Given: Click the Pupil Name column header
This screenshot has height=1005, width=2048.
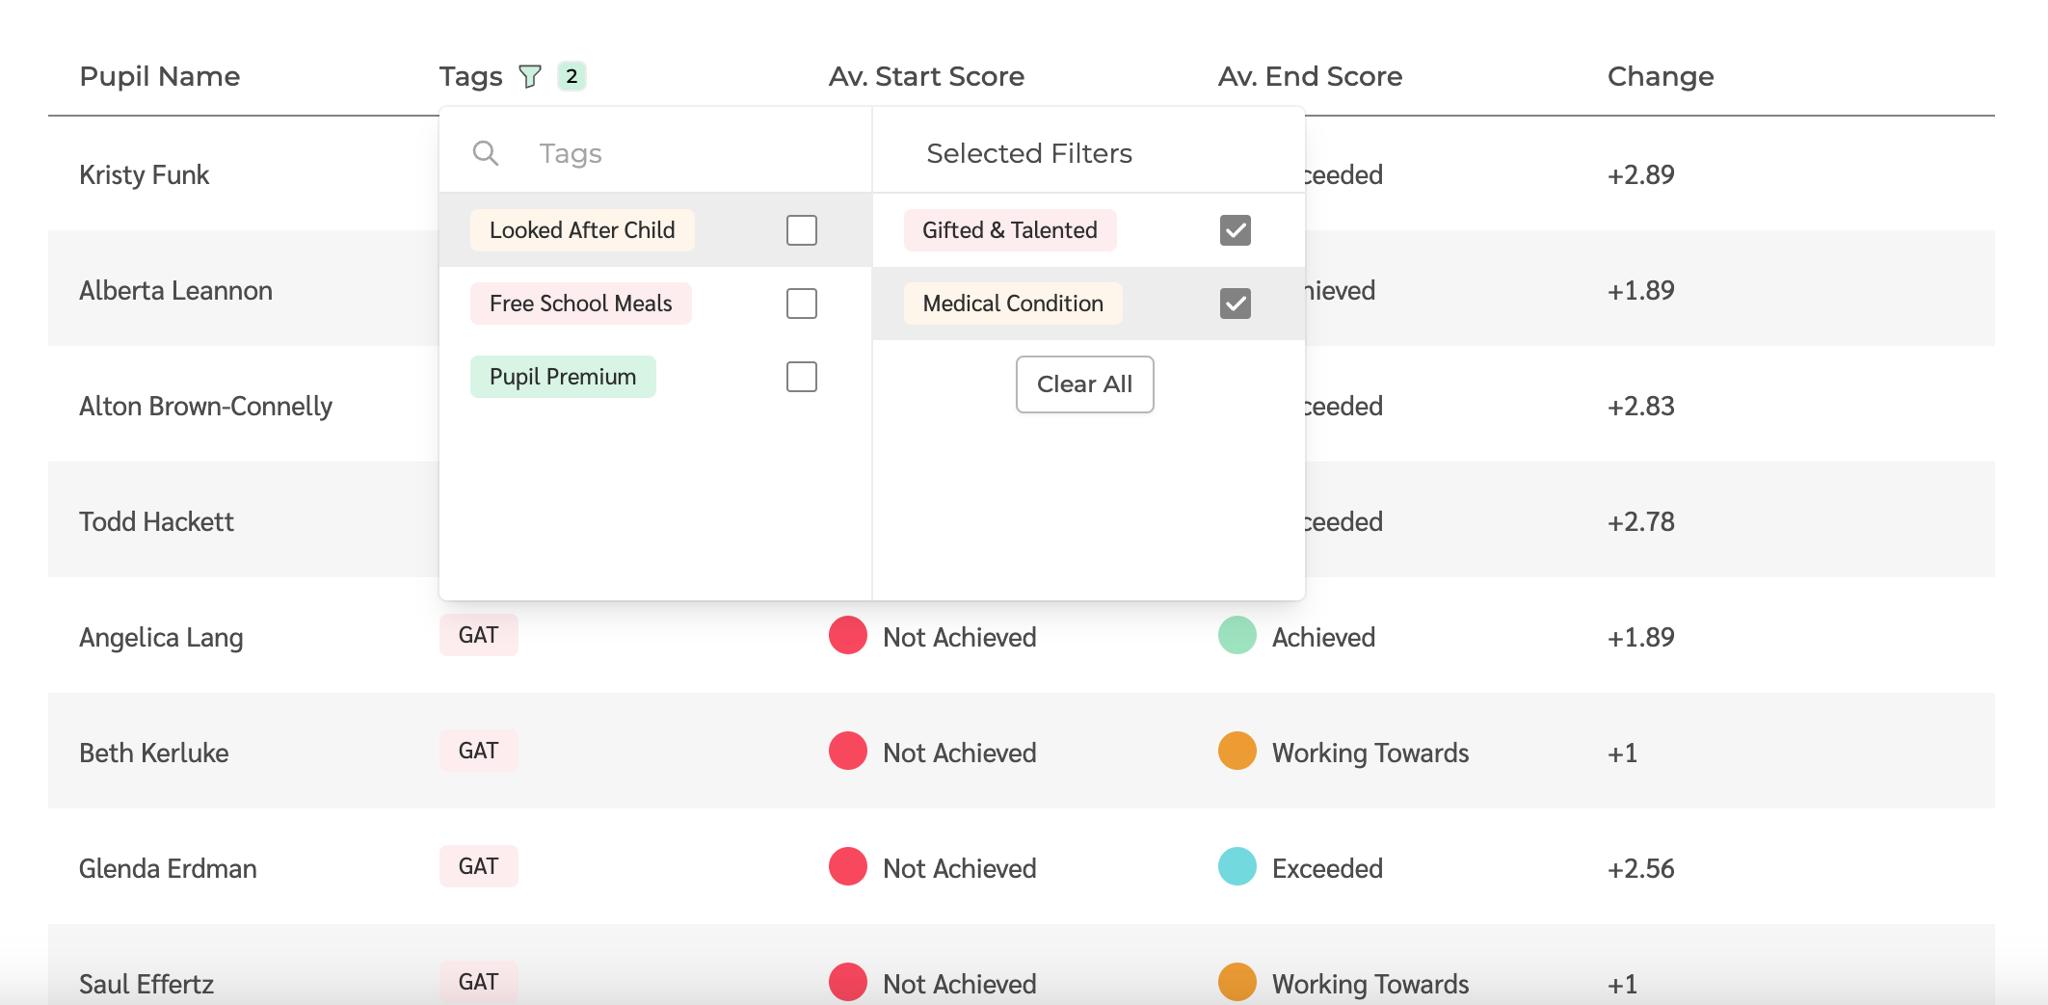Looking at the screenshot, I should pos(160,75).
